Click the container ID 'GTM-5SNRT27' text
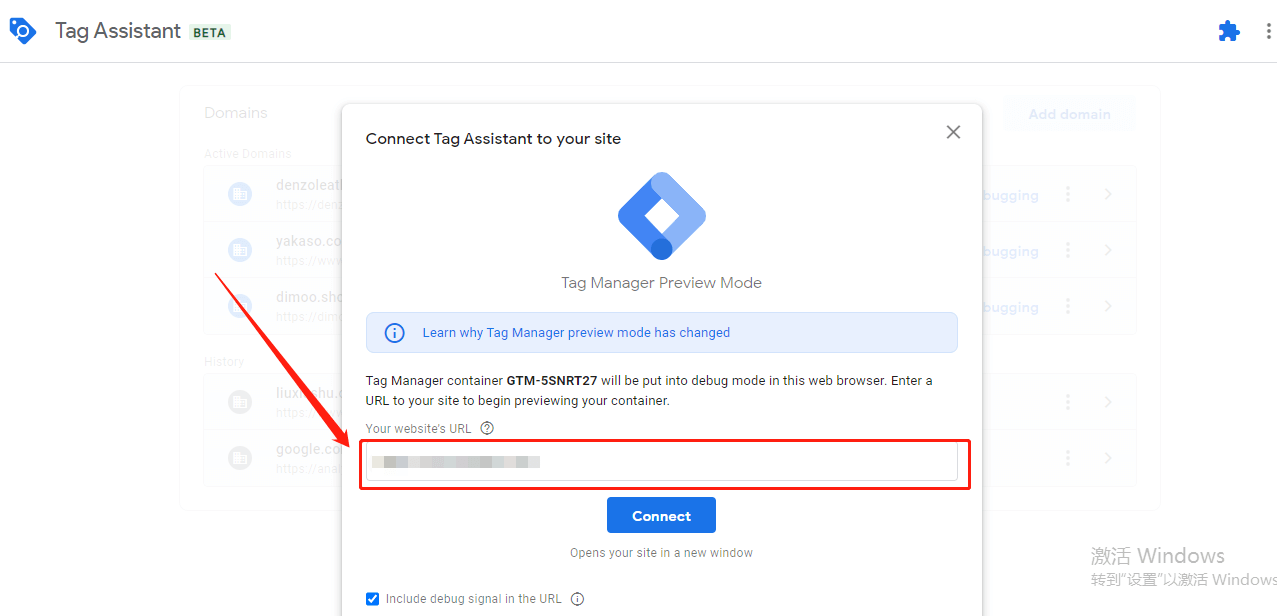This screenshot has height=616, width=1277. pos(552,381)
